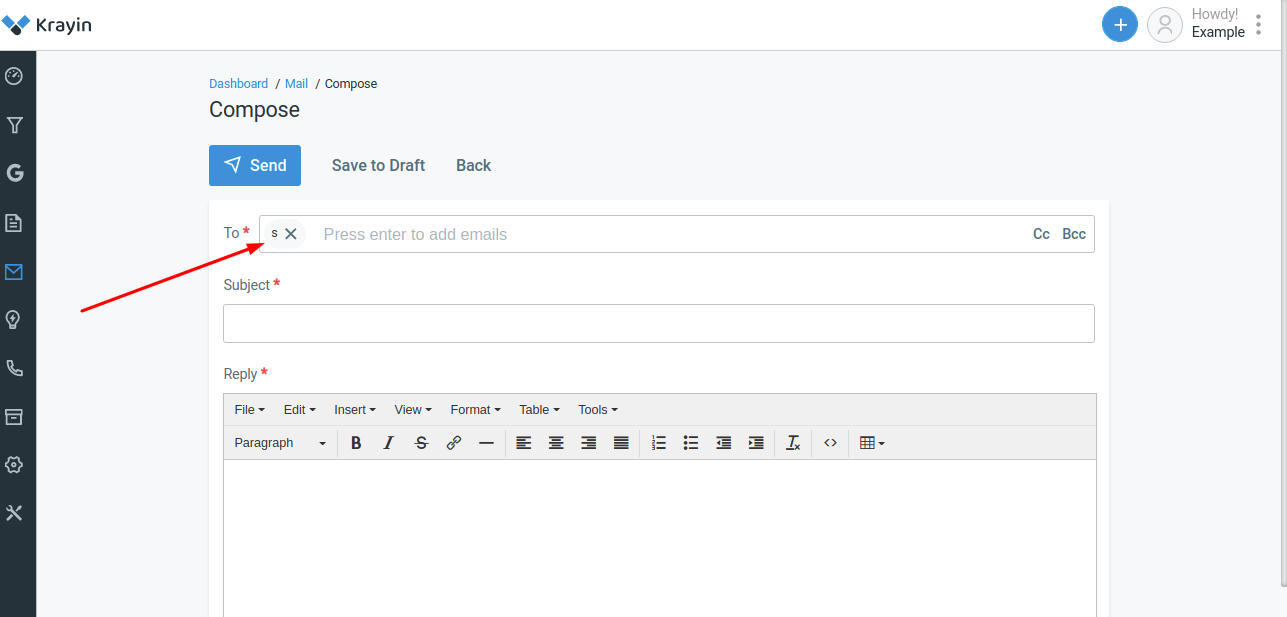Open the Dashboard from the sidebar
The width and height of the screenshot is (1287, 617).
pos(16,76)
